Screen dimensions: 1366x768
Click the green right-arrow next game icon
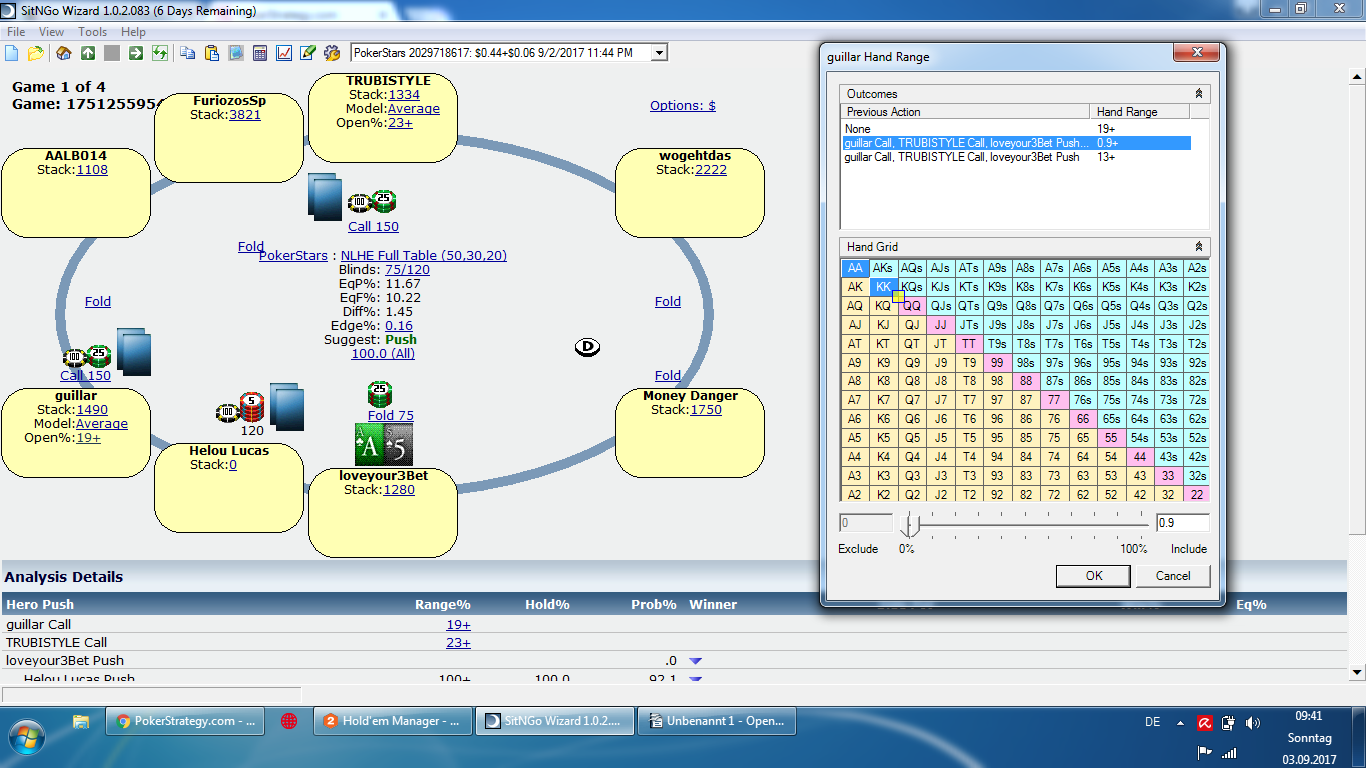(x=136, y=53)
